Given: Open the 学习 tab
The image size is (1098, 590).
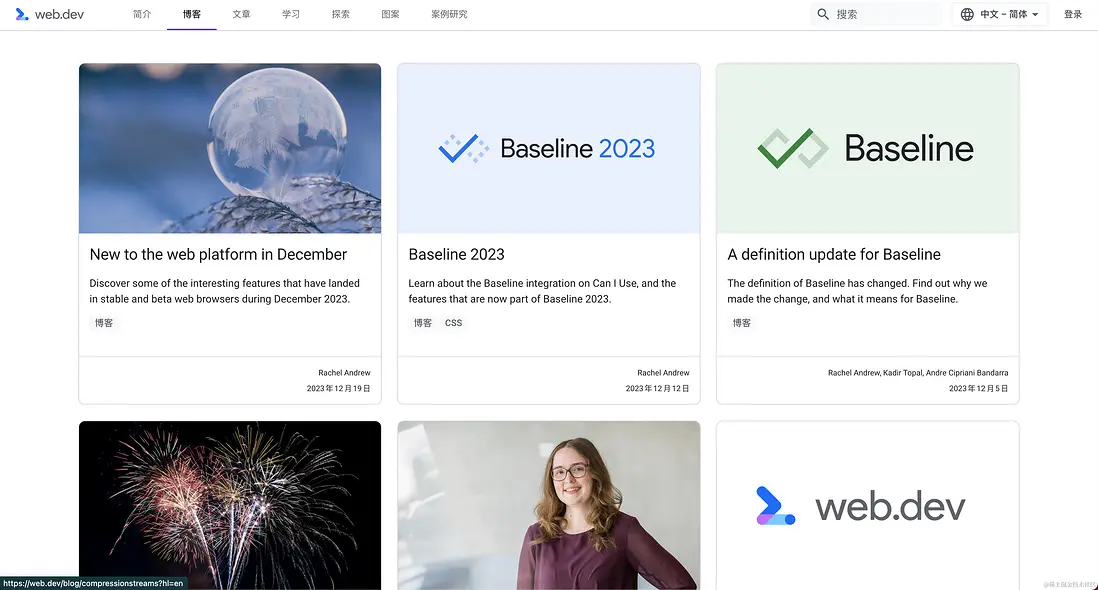Looking at the screenshot, I should [x=291, y=14].
